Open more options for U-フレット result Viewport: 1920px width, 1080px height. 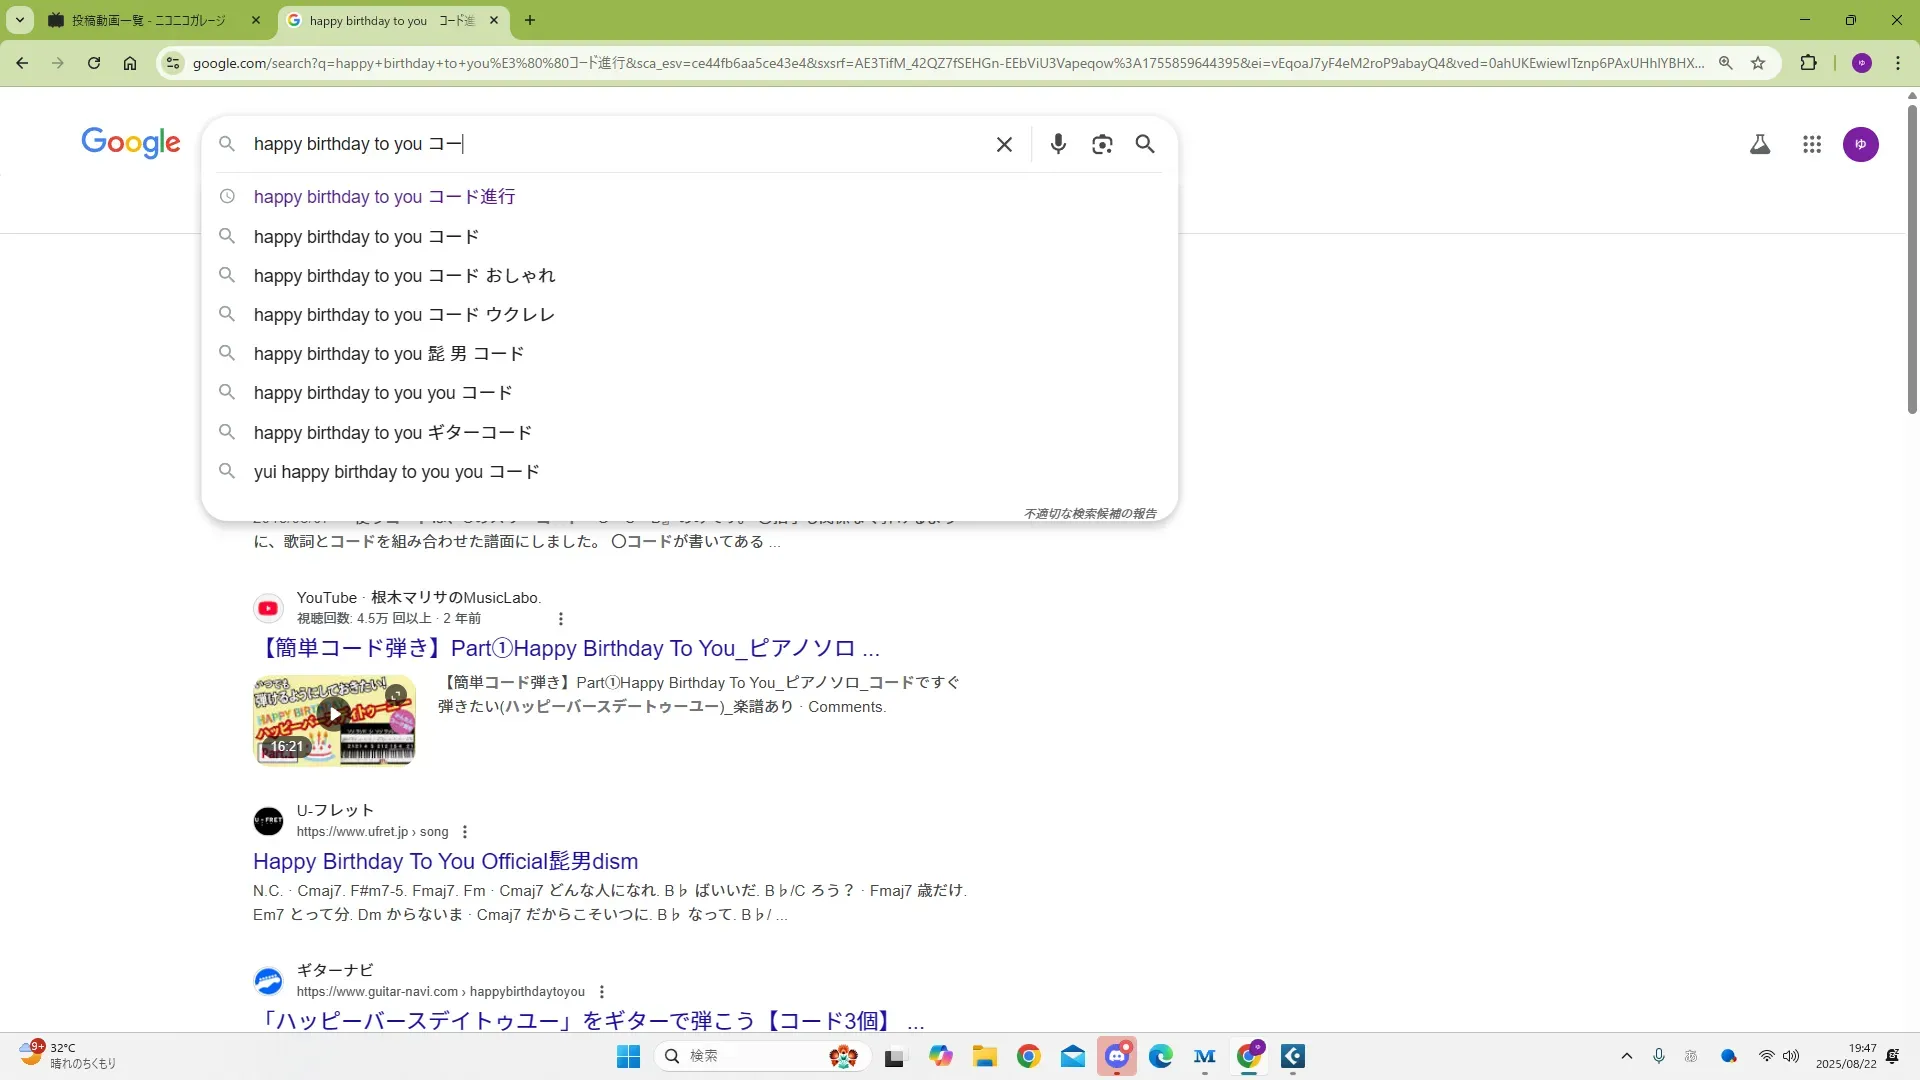coord(465,832)
